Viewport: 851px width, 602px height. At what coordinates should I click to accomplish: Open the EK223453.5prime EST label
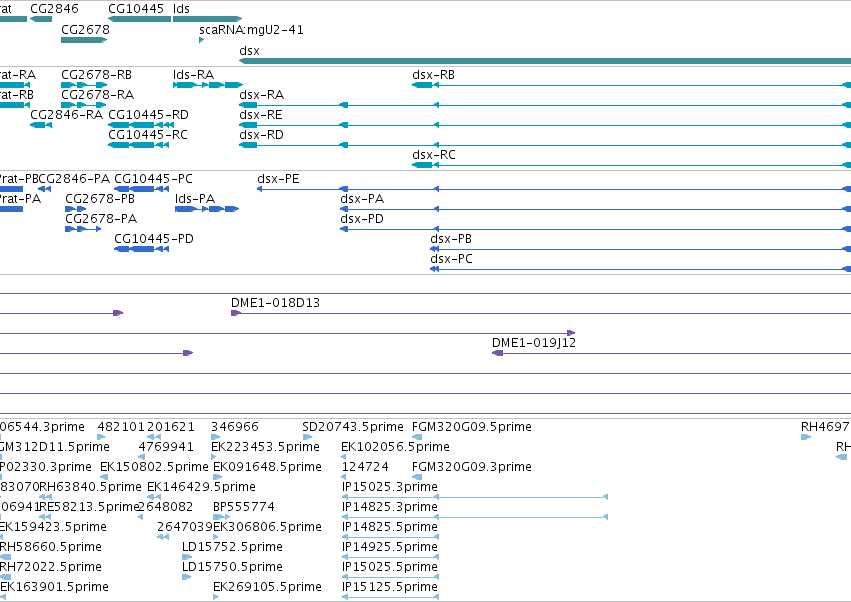[x=265, y=447]
